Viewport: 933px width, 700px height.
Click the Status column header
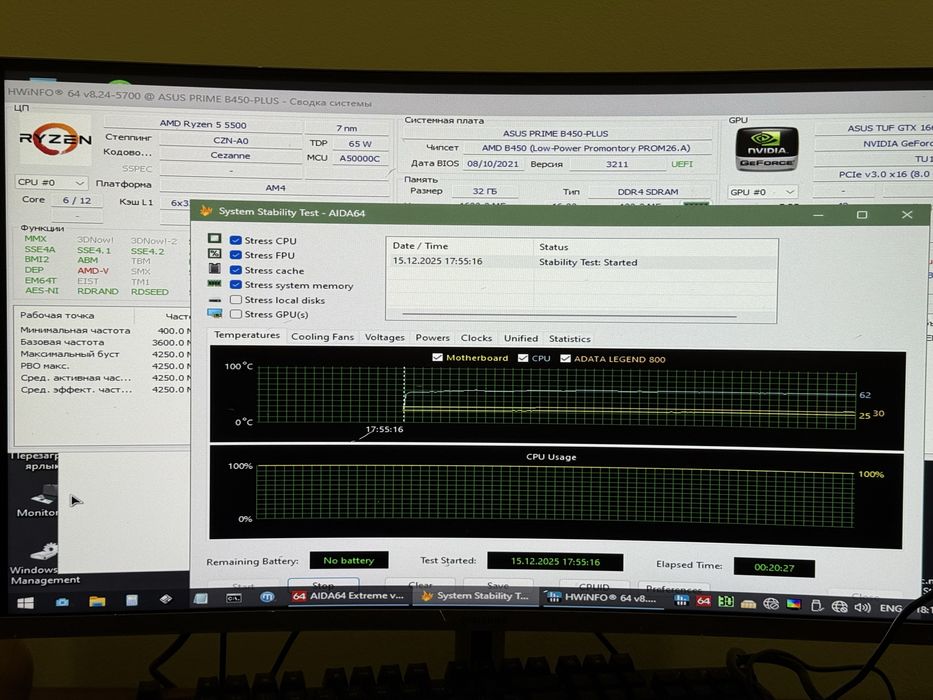click(x=655, y=246)
